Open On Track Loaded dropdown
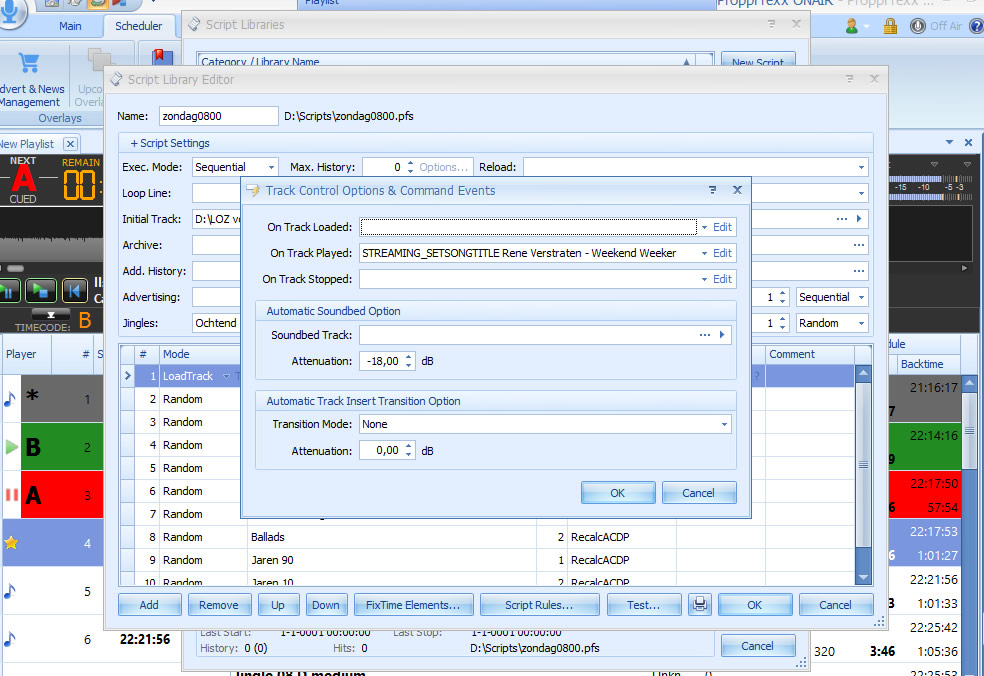Viewport: 984px width, 676px height. (704, 227)
